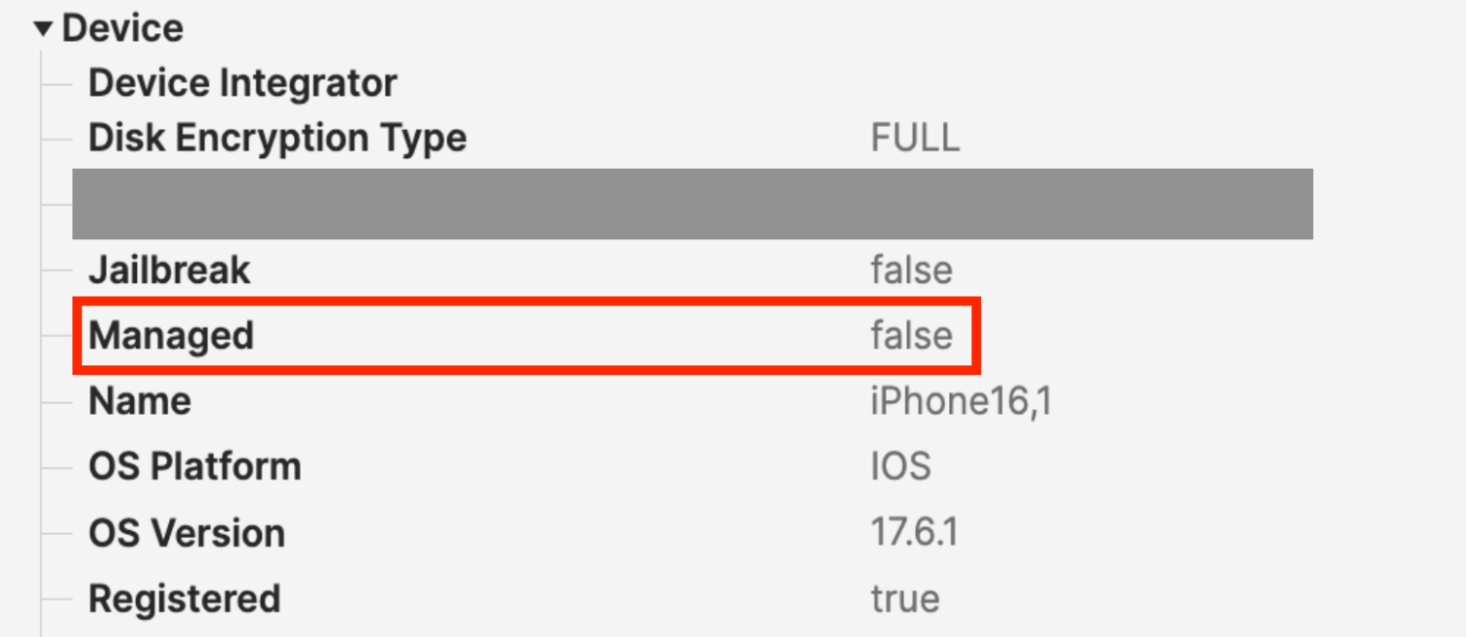Select the Device tree node label

coord(123,28)
